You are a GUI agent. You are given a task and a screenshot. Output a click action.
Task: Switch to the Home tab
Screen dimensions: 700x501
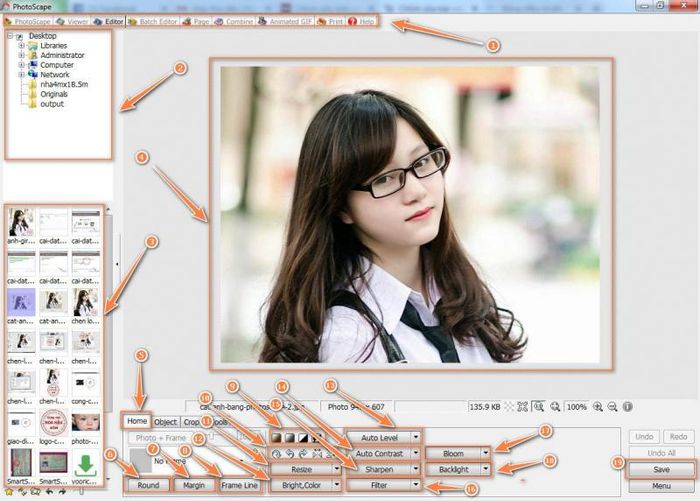(x=137, y=422)
